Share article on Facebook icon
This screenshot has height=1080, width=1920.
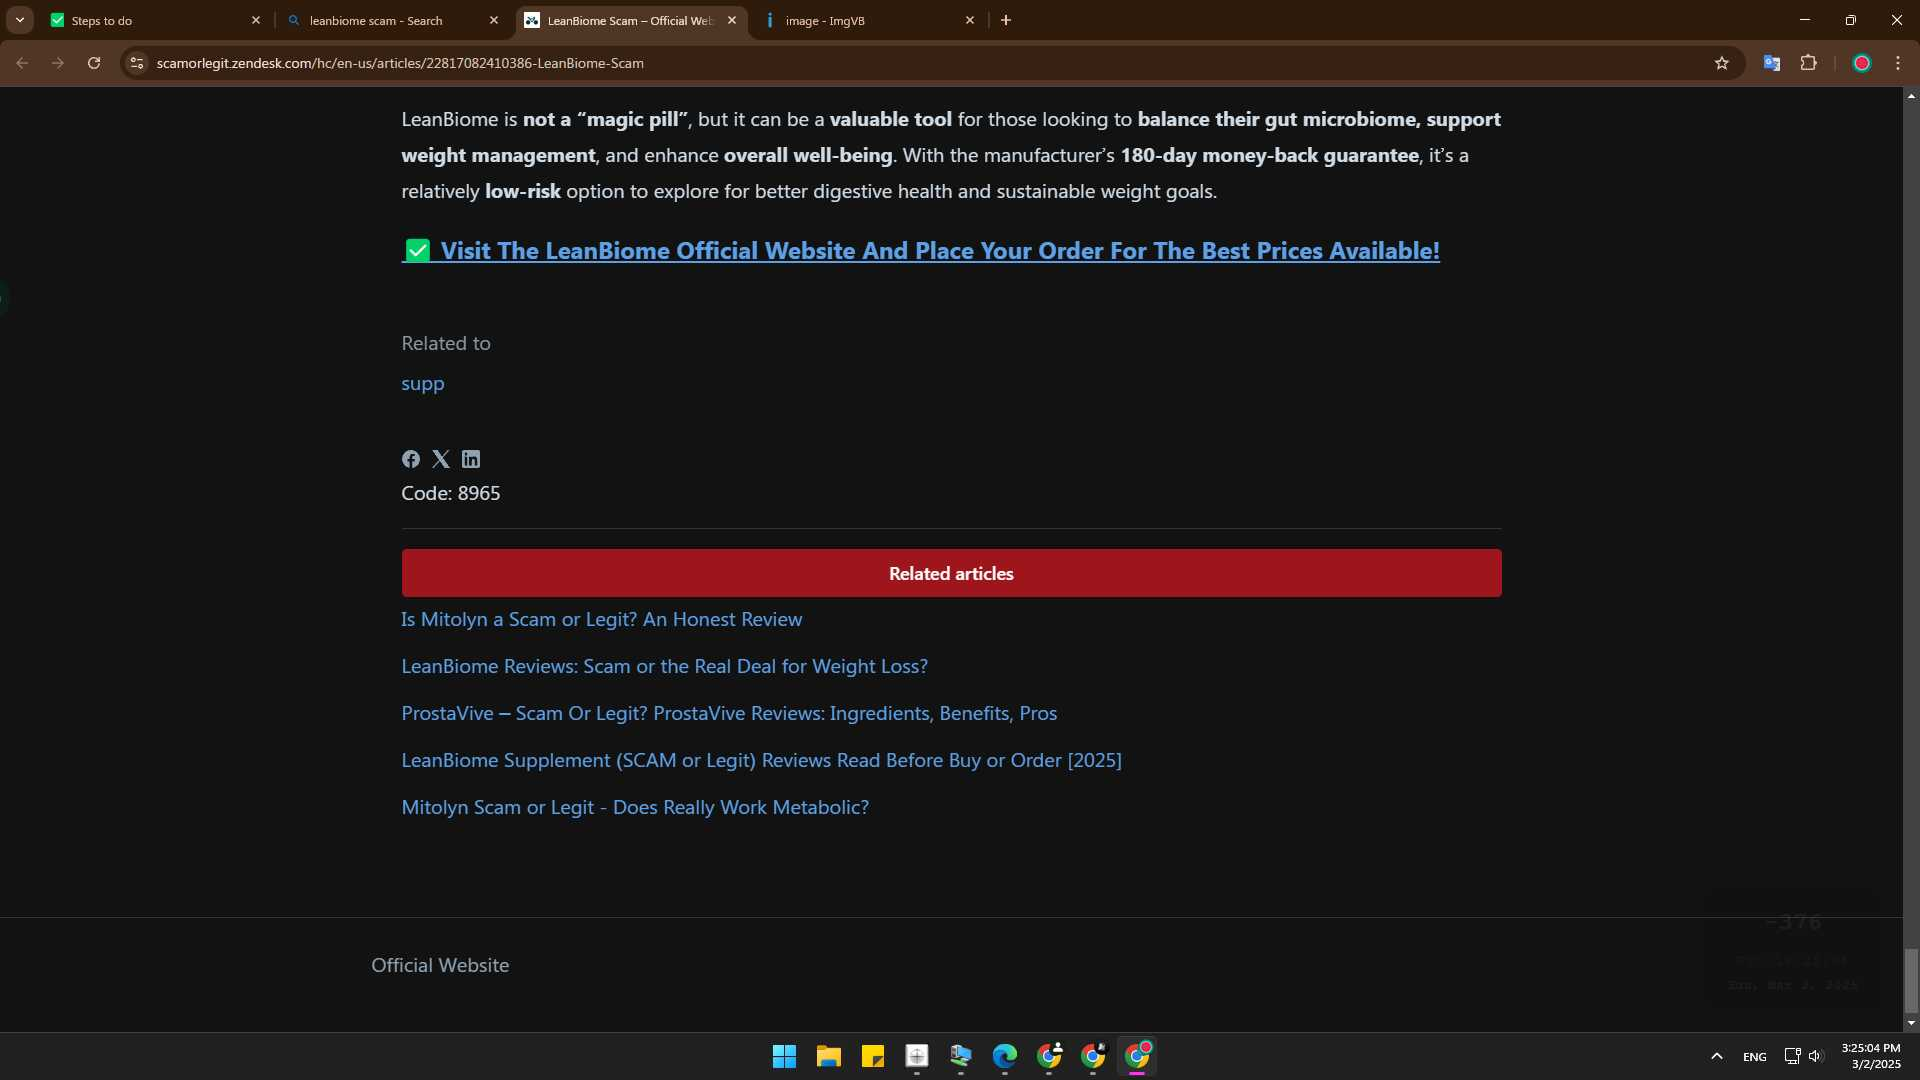click(411, 459)
